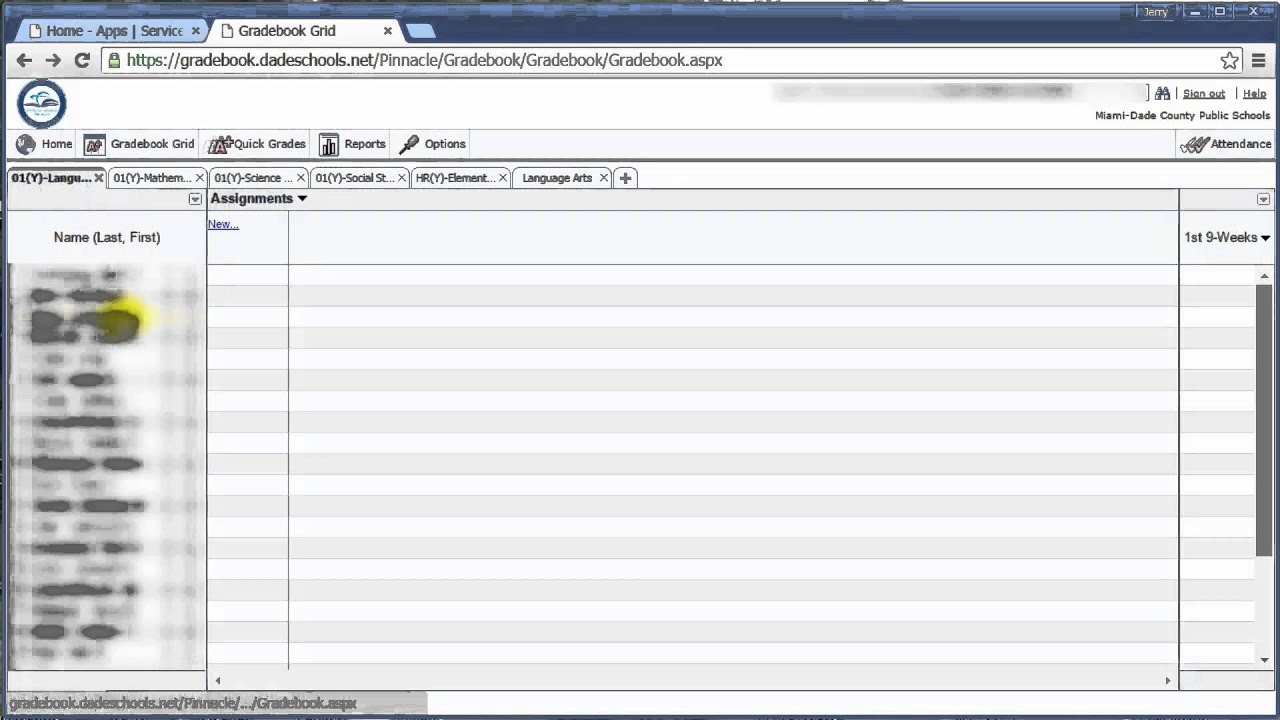The width and height of the screenshot is (1280, 720).
Task: Open grading period column options arrow
Action: tap(1263, 199)
